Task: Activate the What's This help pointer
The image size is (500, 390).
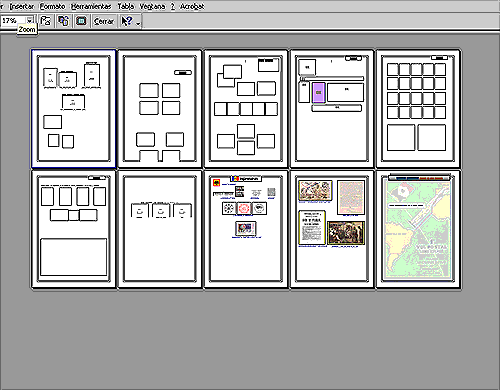Action: 127,21
